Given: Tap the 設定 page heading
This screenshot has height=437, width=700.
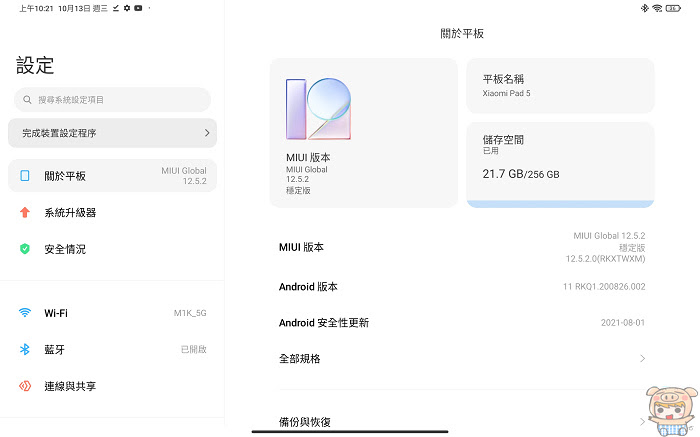Looking at the screenshot, I should coord(35,65).
